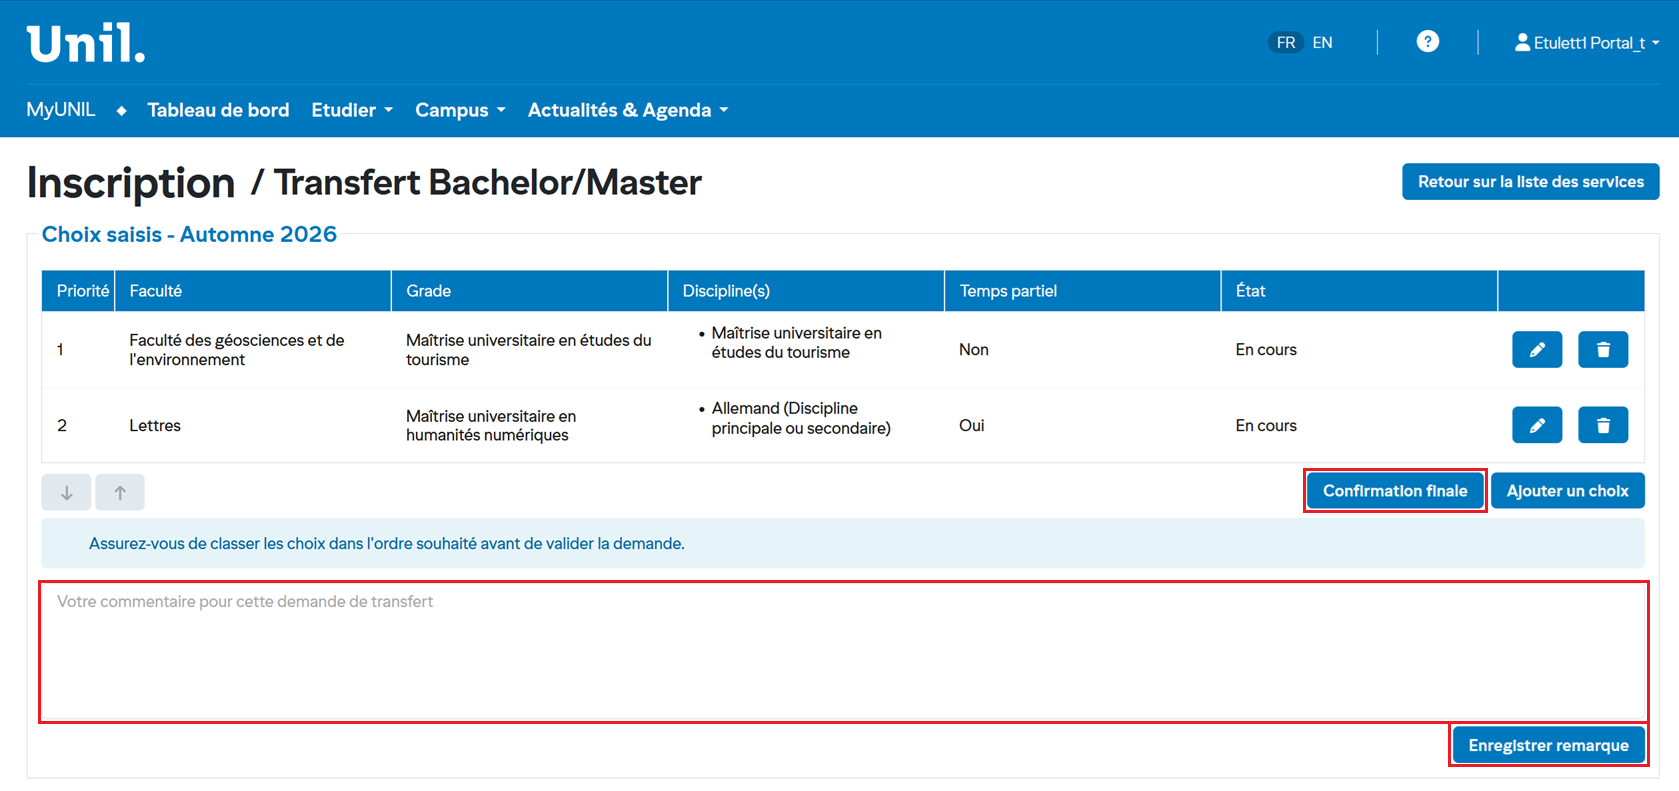Open MyUNIL home link
The width and height of the screenshot is (1679, 791).
pyautogui.click(x=61, y=110)
